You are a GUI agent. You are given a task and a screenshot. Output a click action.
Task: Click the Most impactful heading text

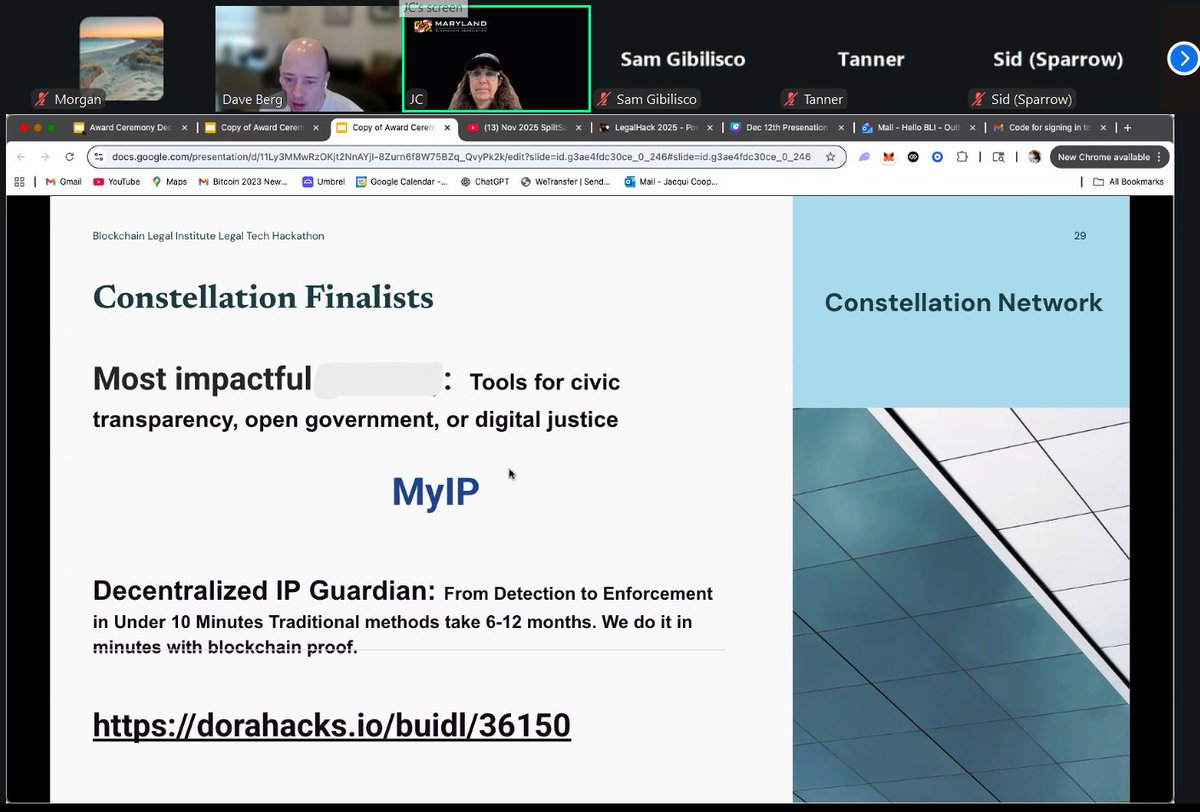(x=202, y=380)
